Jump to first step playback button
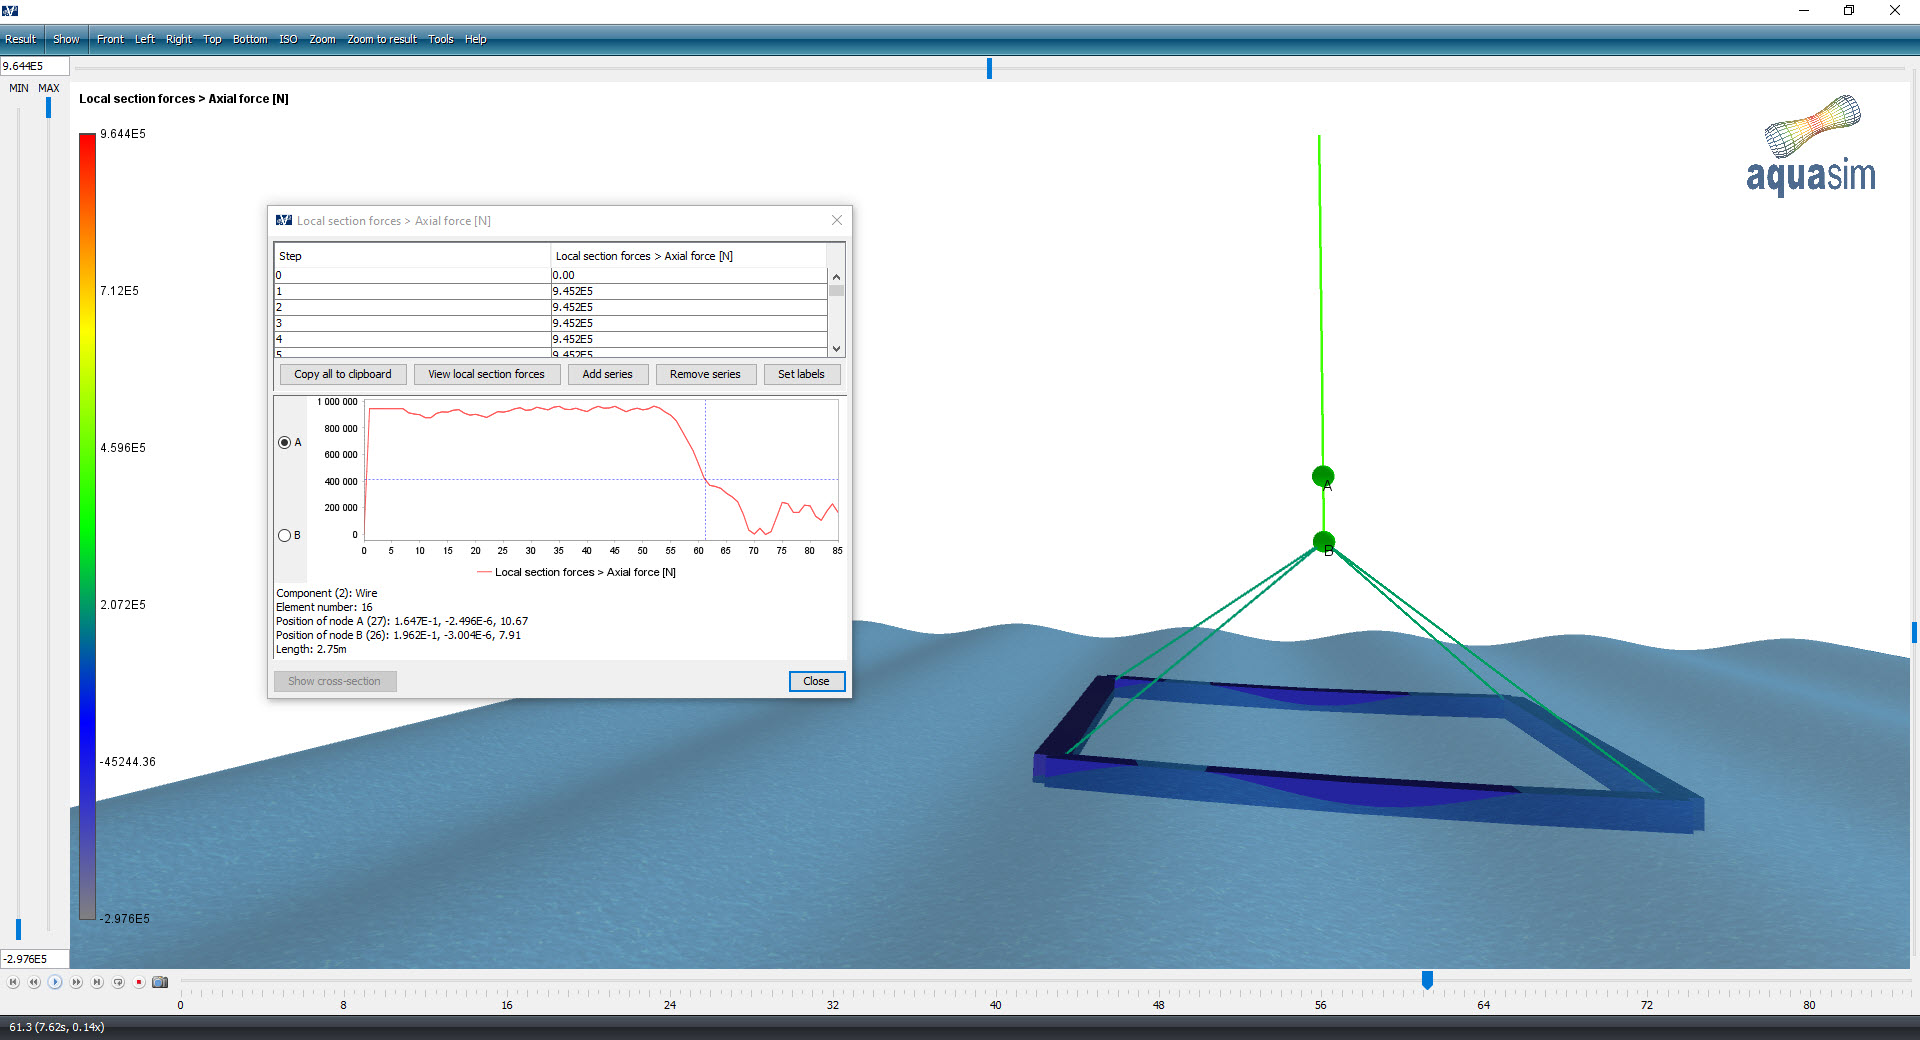 click(x=13, y=982)
